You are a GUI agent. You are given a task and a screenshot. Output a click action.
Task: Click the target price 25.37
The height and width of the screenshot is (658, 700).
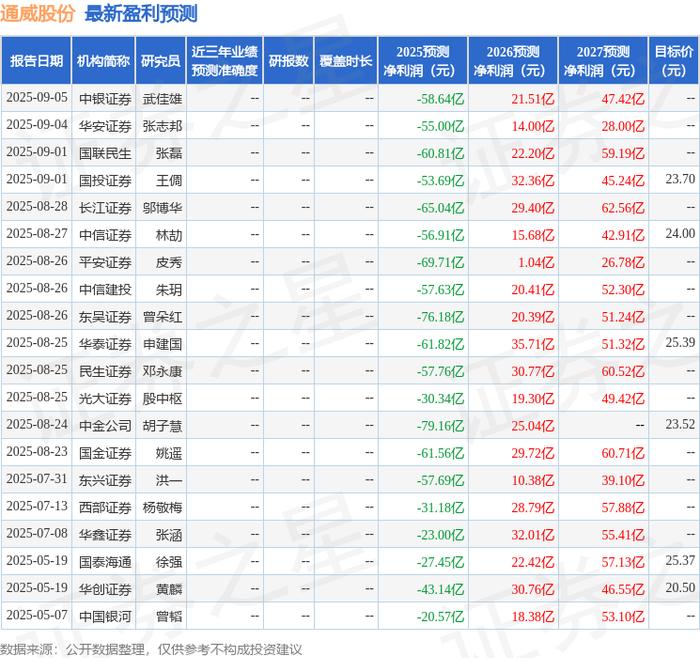680,561
